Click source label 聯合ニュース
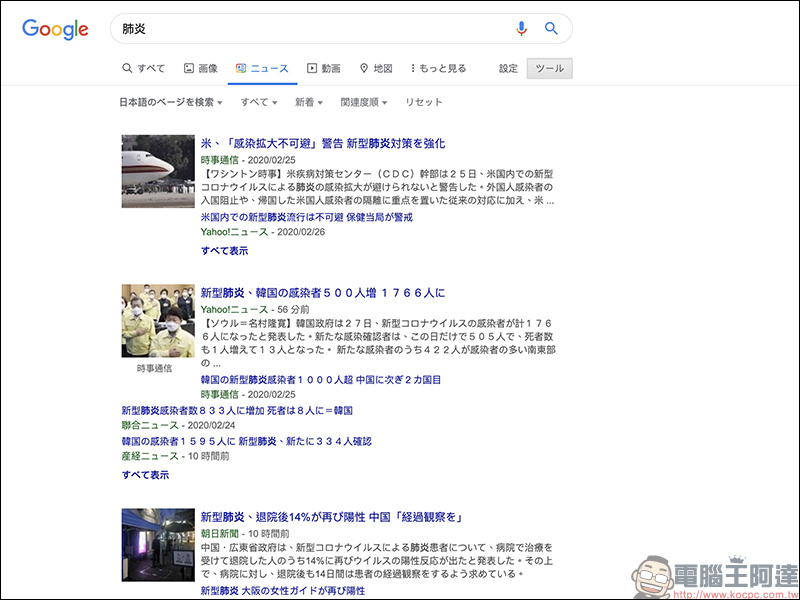This screenshot has width=800, height=600. [150, 426]
